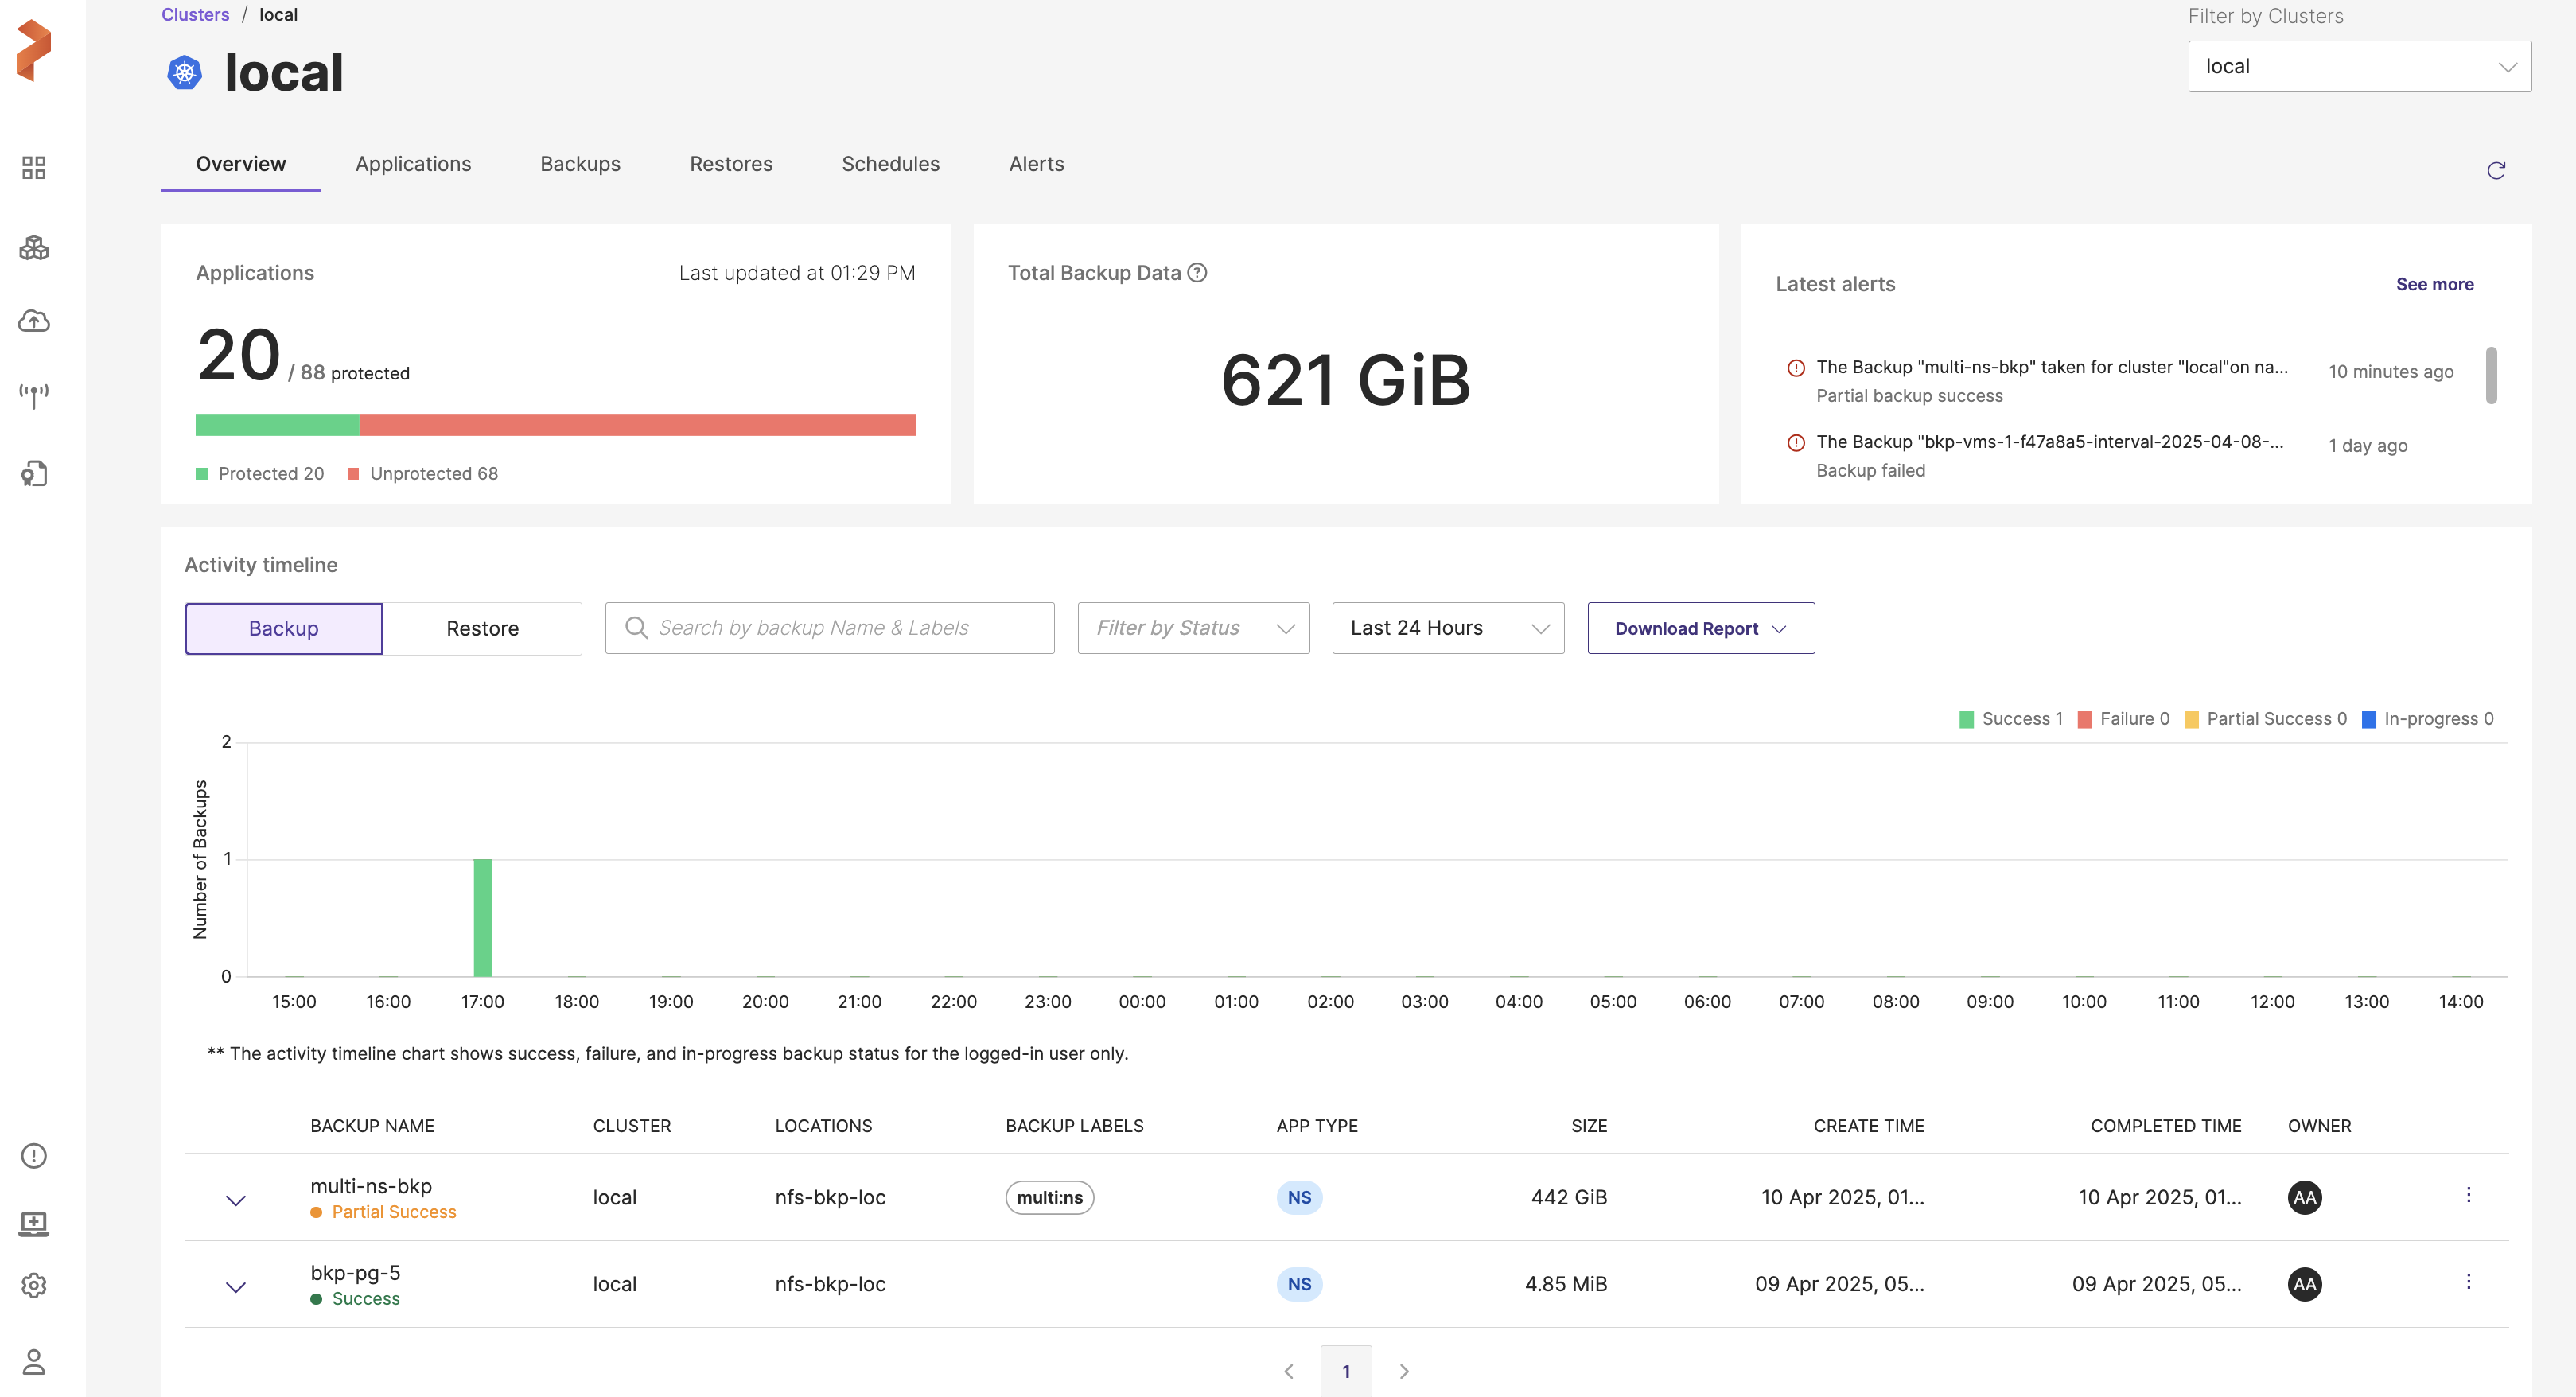2576x1397 pixels.
Task: Click the clusters cubes sidebar icon
Action: click(34, 247)
